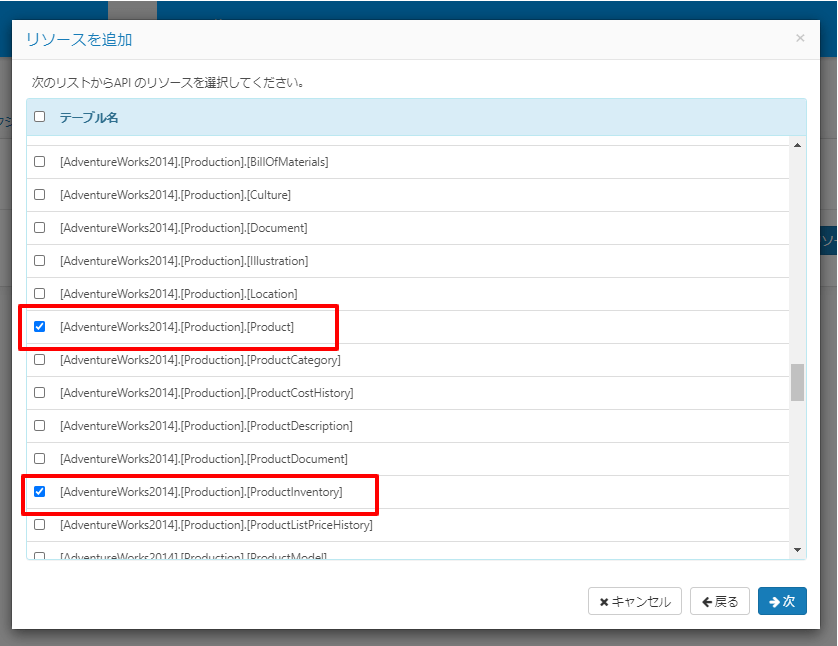Click the scroll down arrow of the table list
The width and height of the screenshot is (838, 646).
(x=797, y=550)
